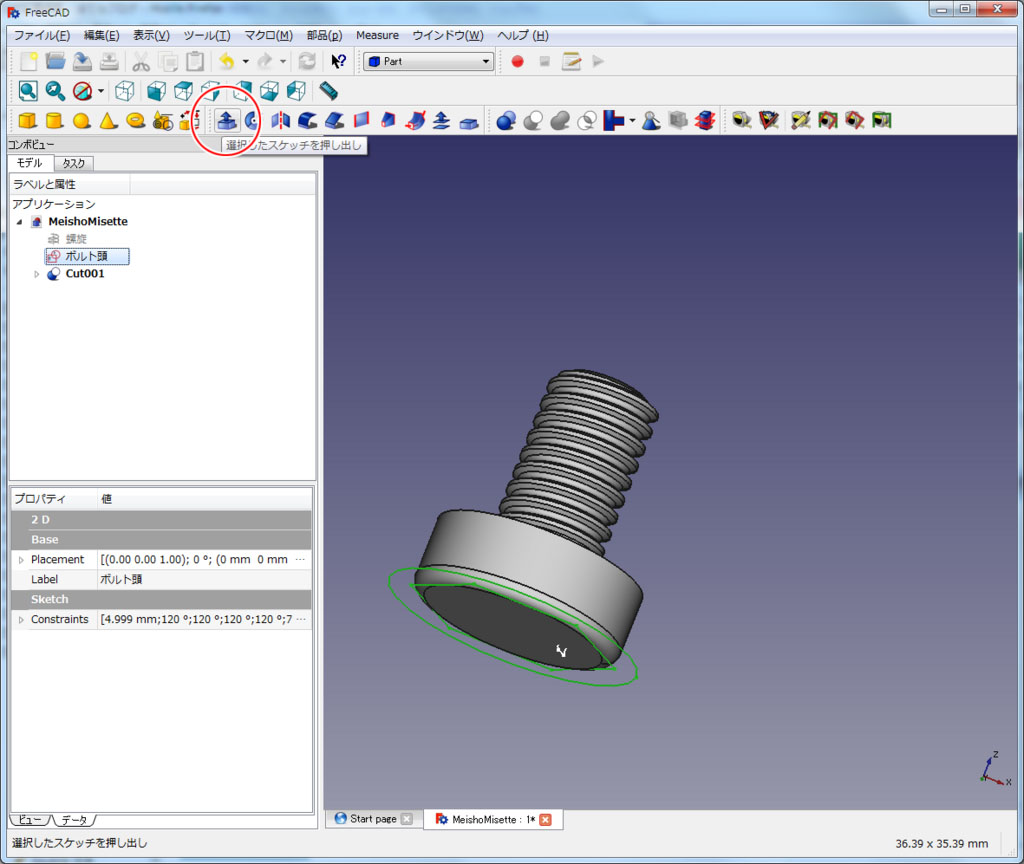The height and width of the screenshot is (864, 1024).
Task: Open the undo history dropdown arrow
Action: click(246, 61)
